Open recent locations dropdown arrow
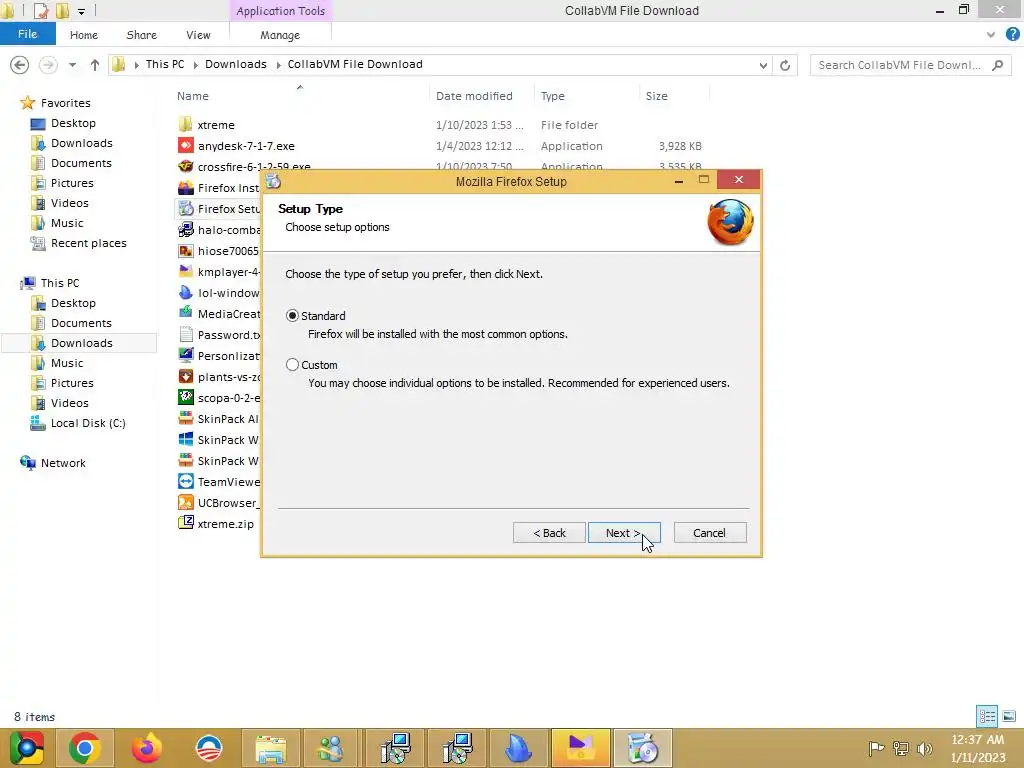The height and width of the screenshot is (768, 1024). pyautogui.click(x=72, y=65)
